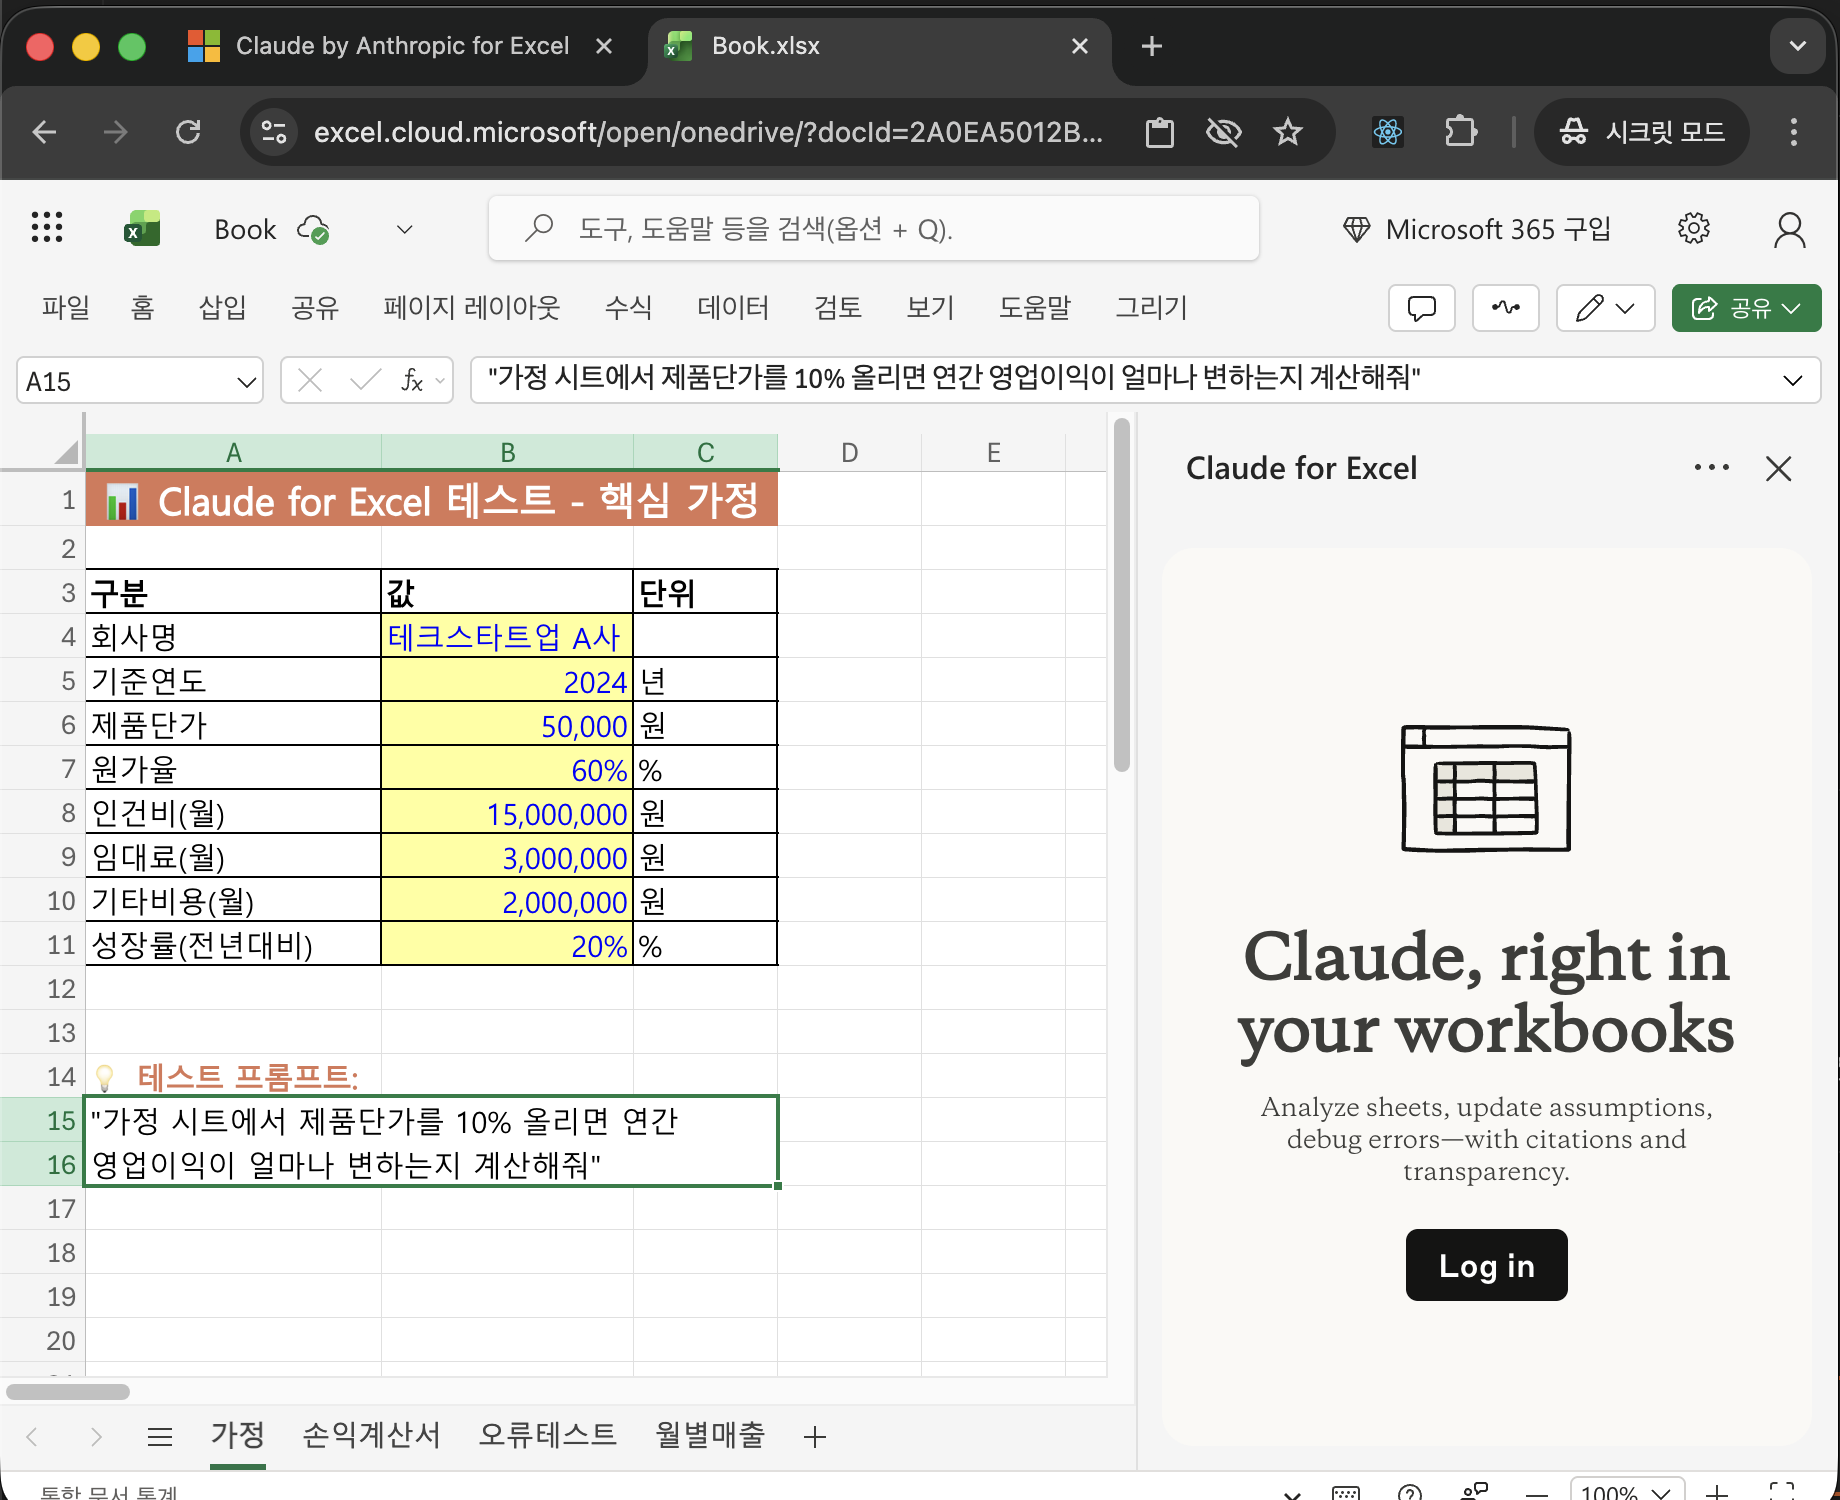1840x1500 pixels.
Task: Open the 데이터 ribbon tab
Action: [x=733, y=307]
